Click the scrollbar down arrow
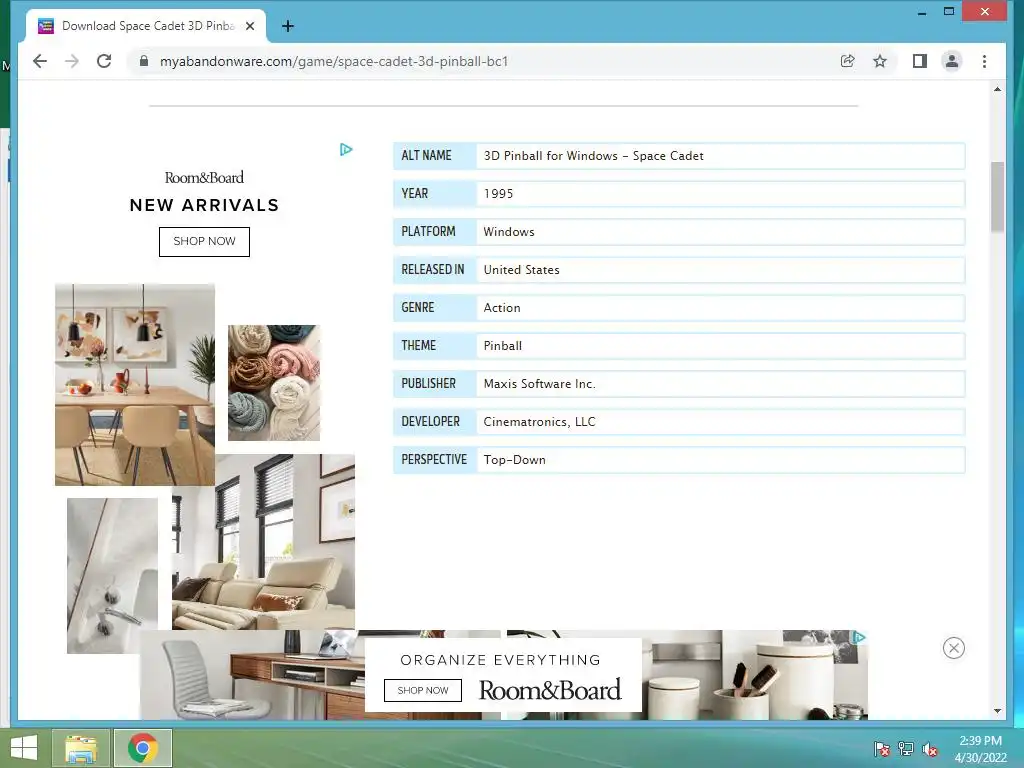The image size is (1024, 768). click(x=997, y=711)
